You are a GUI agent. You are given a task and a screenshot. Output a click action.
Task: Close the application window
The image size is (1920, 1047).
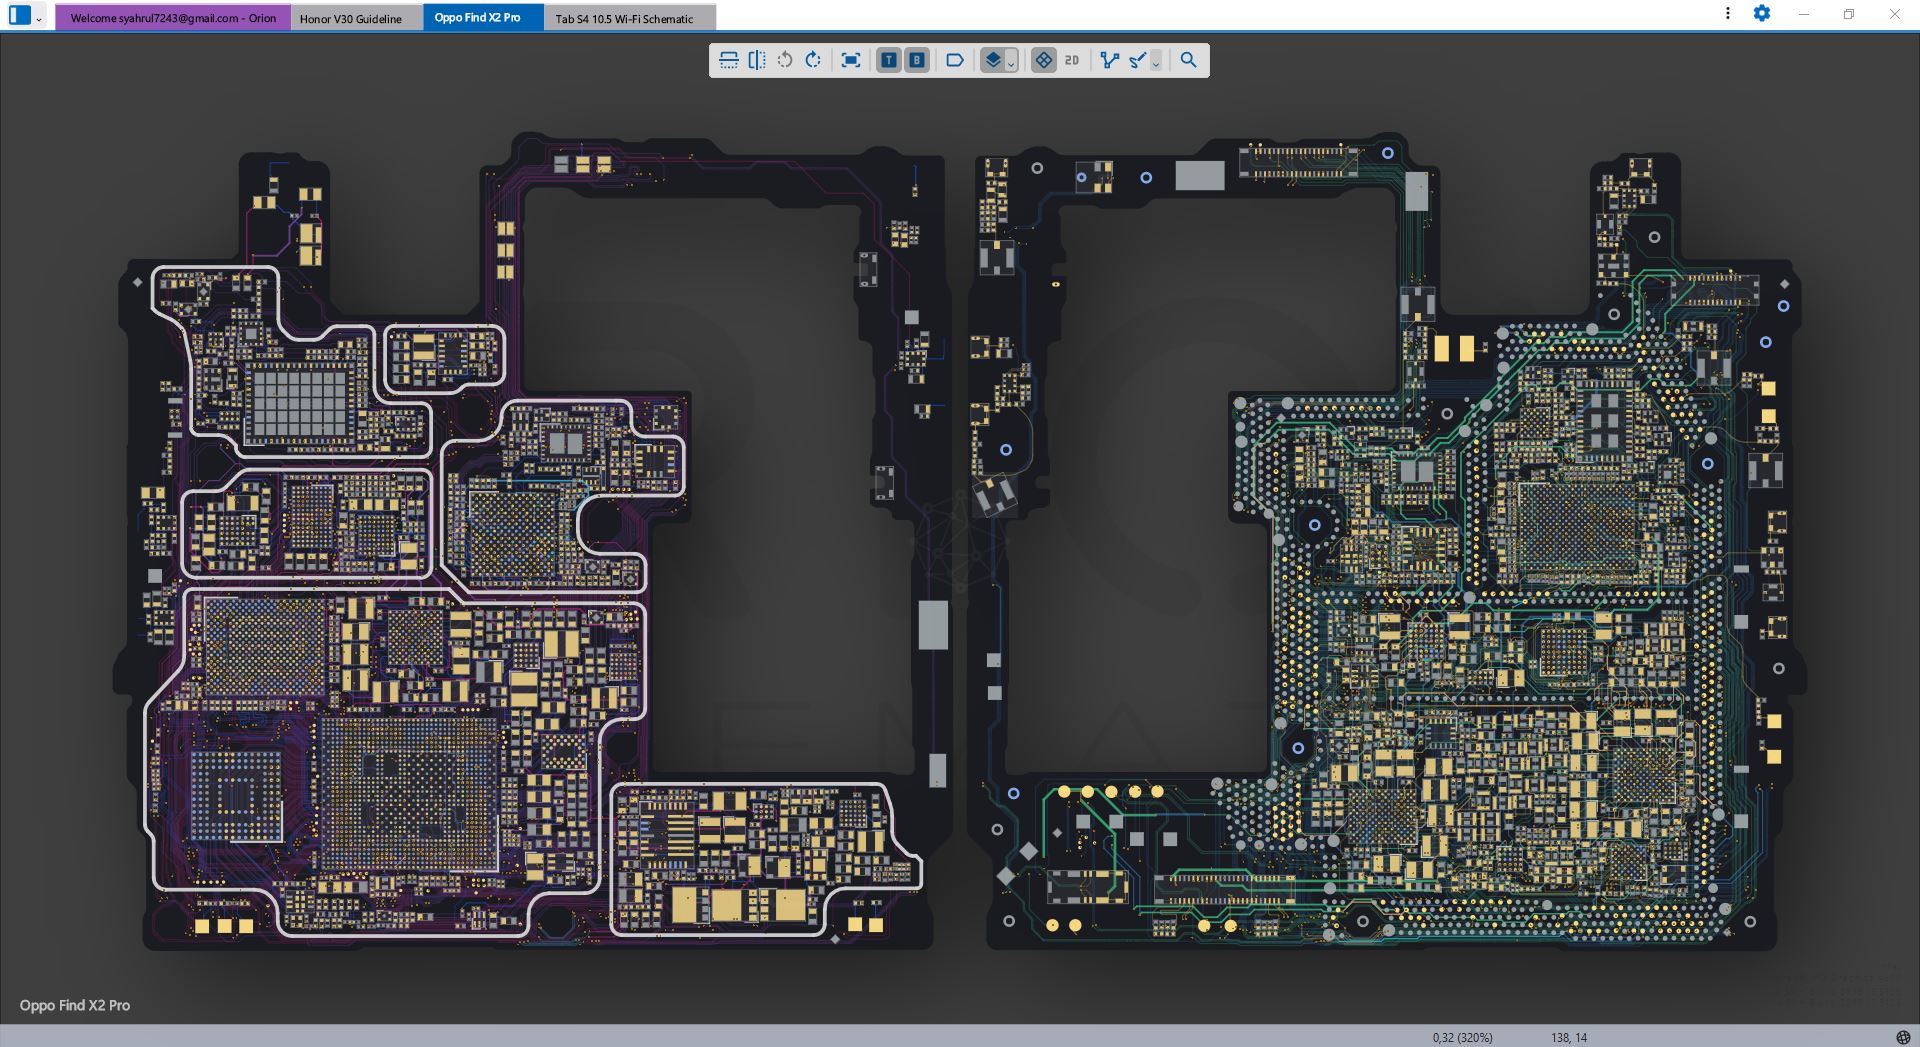(x=1894, y=14)
